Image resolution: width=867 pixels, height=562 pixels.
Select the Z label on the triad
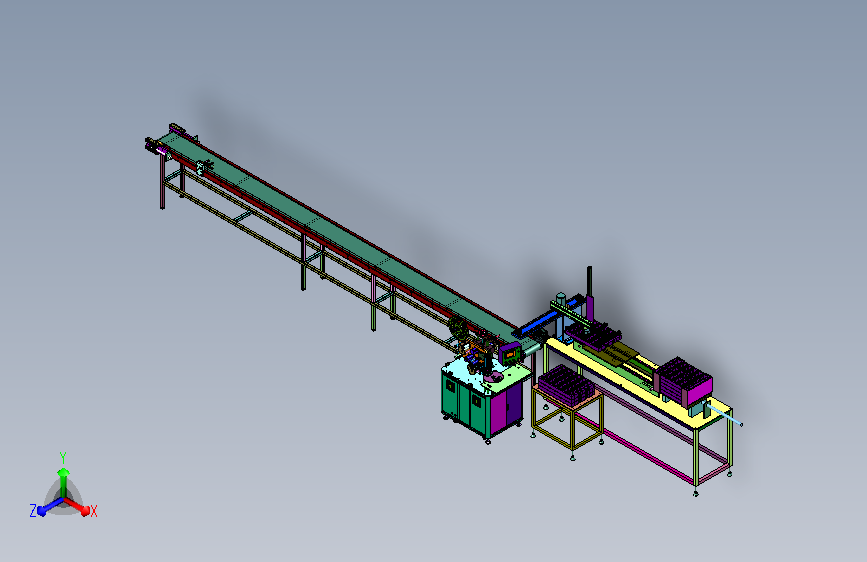click(x=33, y=511)
